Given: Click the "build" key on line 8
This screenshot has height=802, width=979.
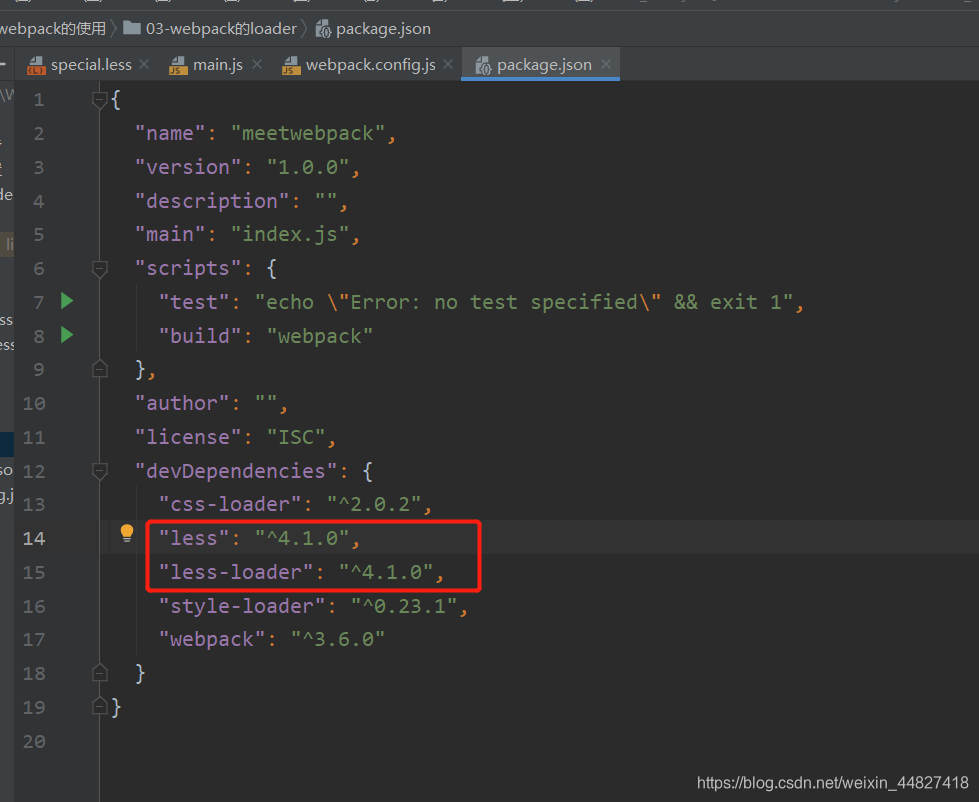Looking at the screenshot, I should click(x=200, y=336).
